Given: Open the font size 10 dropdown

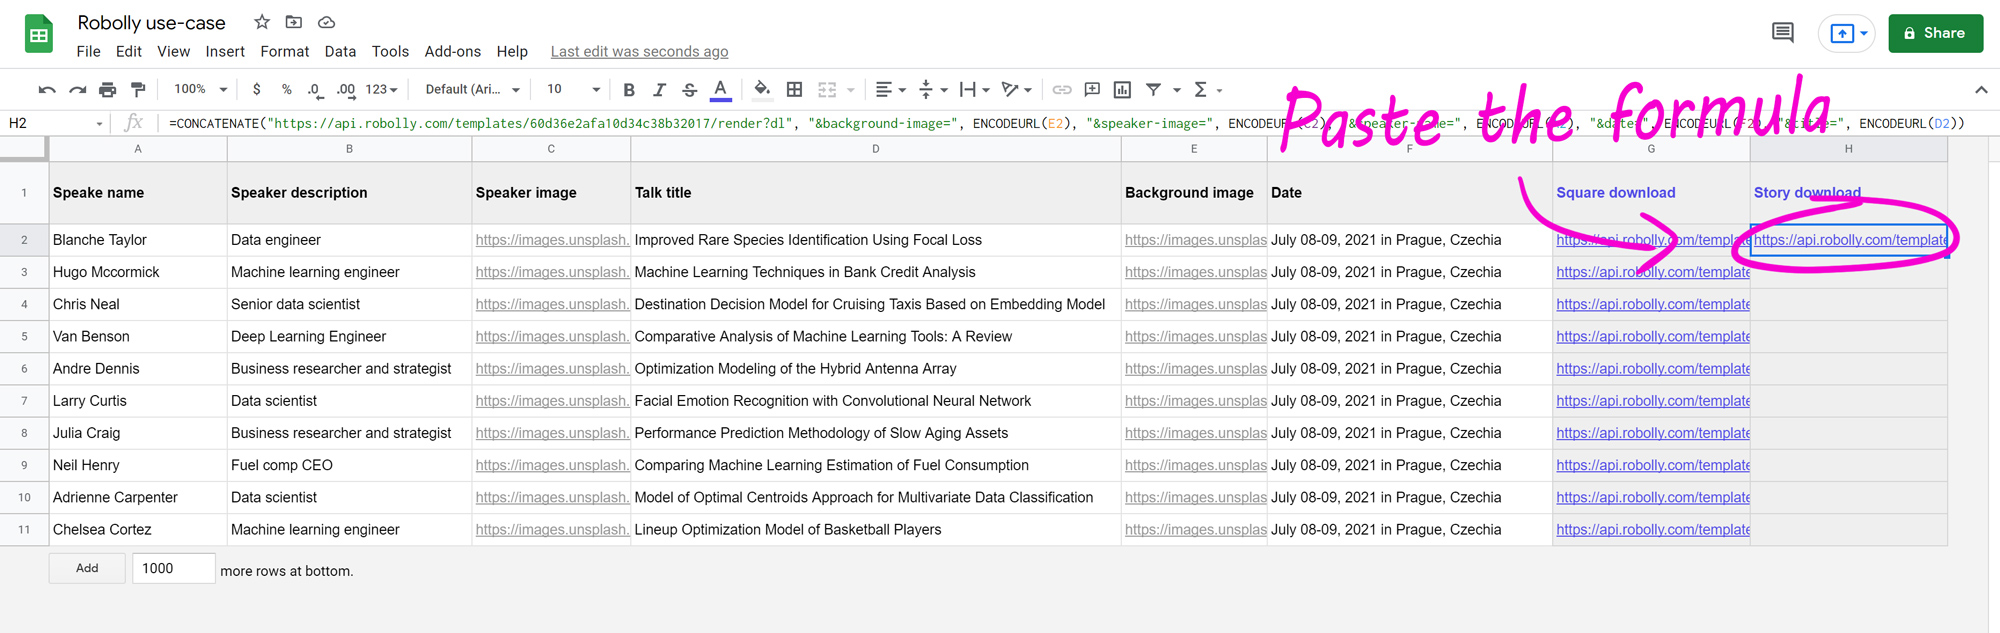Looking at the screenshot, I should coord(573,90).
